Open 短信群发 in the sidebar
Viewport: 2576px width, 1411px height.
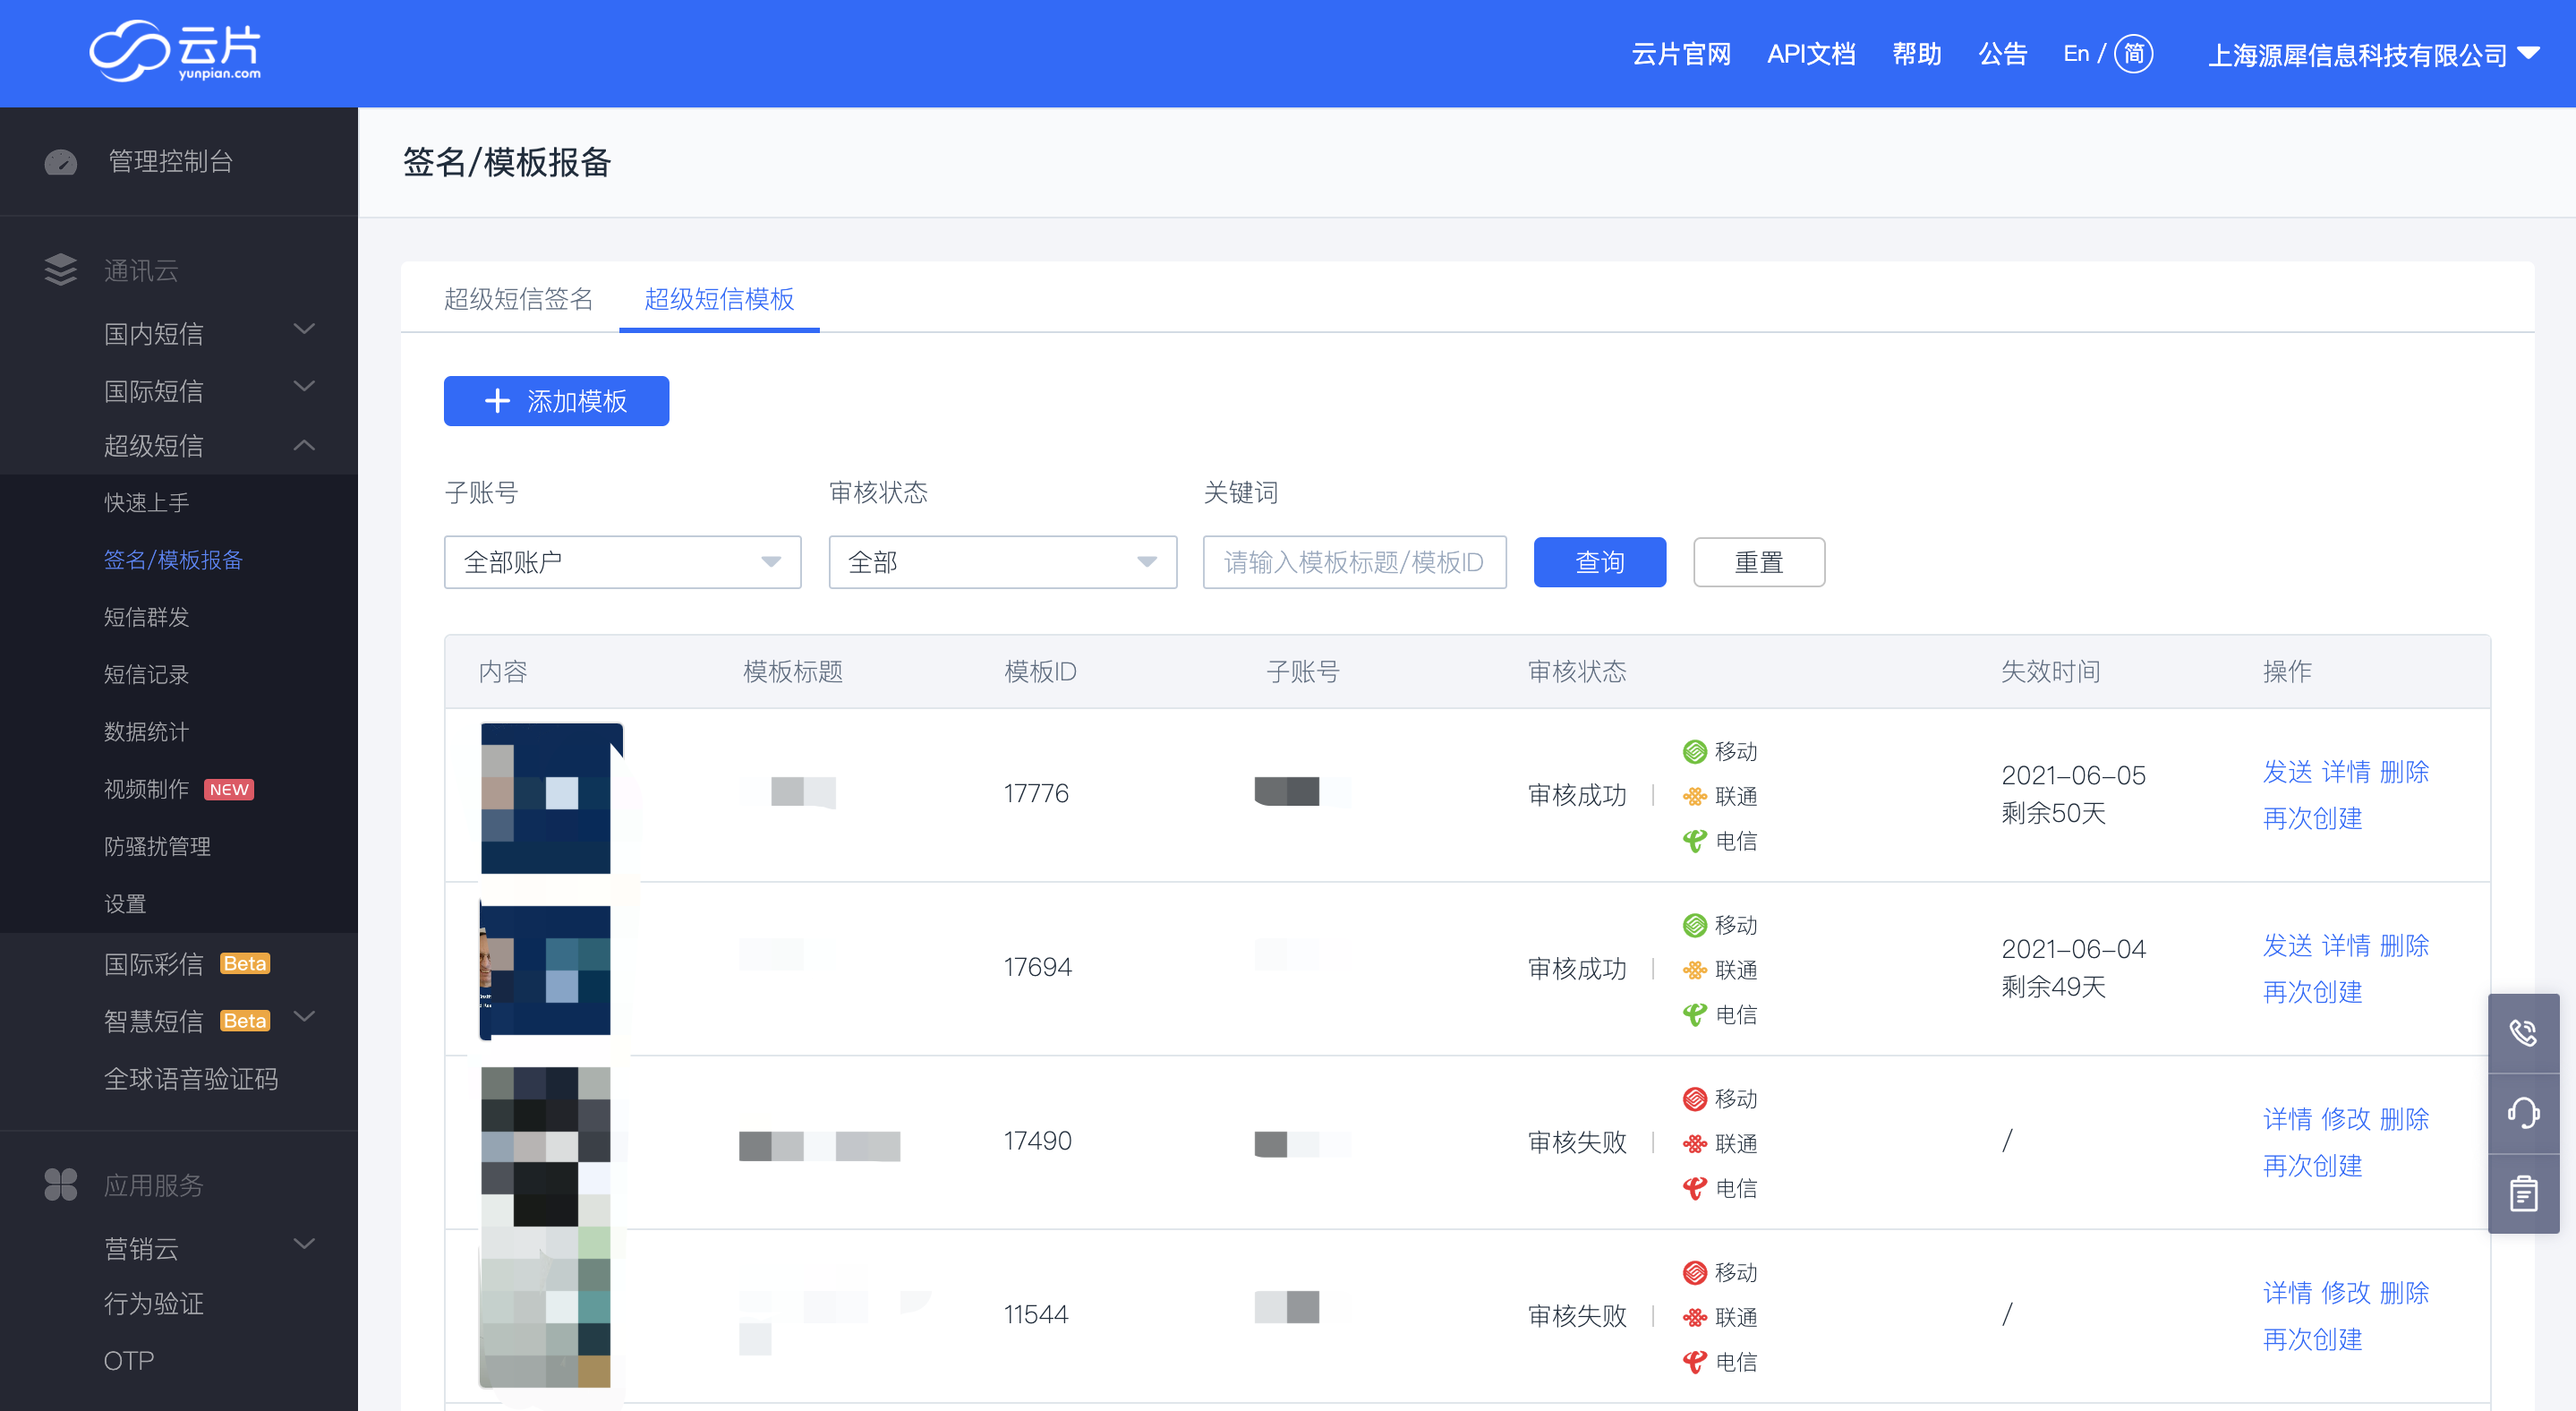pyautogui.click(x=147, y=617)
